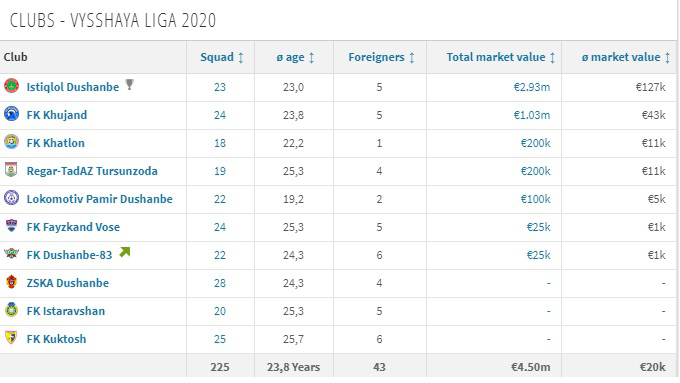Image resolution: width=680 pixels, height=383 pixels.
Task: Click the Regar-TadAZ Tursunzoda crest icon
Action: 11,170
